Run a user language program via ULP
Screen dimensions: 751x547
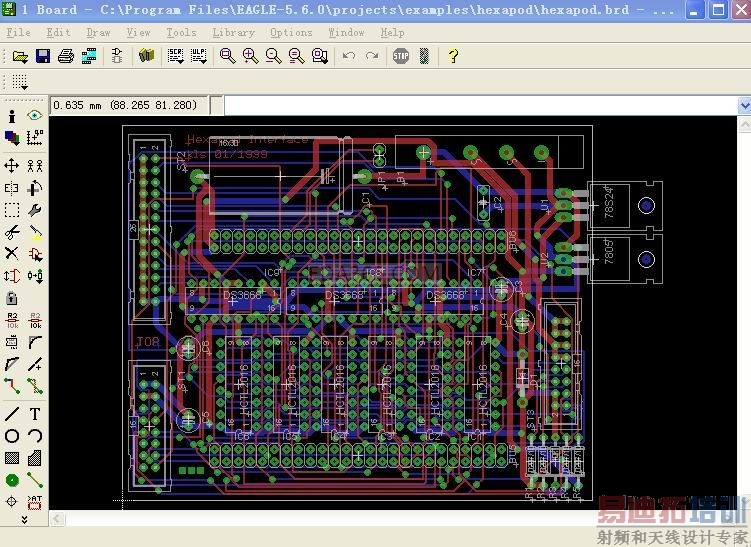pyautogui.click(x=199, y=56)
